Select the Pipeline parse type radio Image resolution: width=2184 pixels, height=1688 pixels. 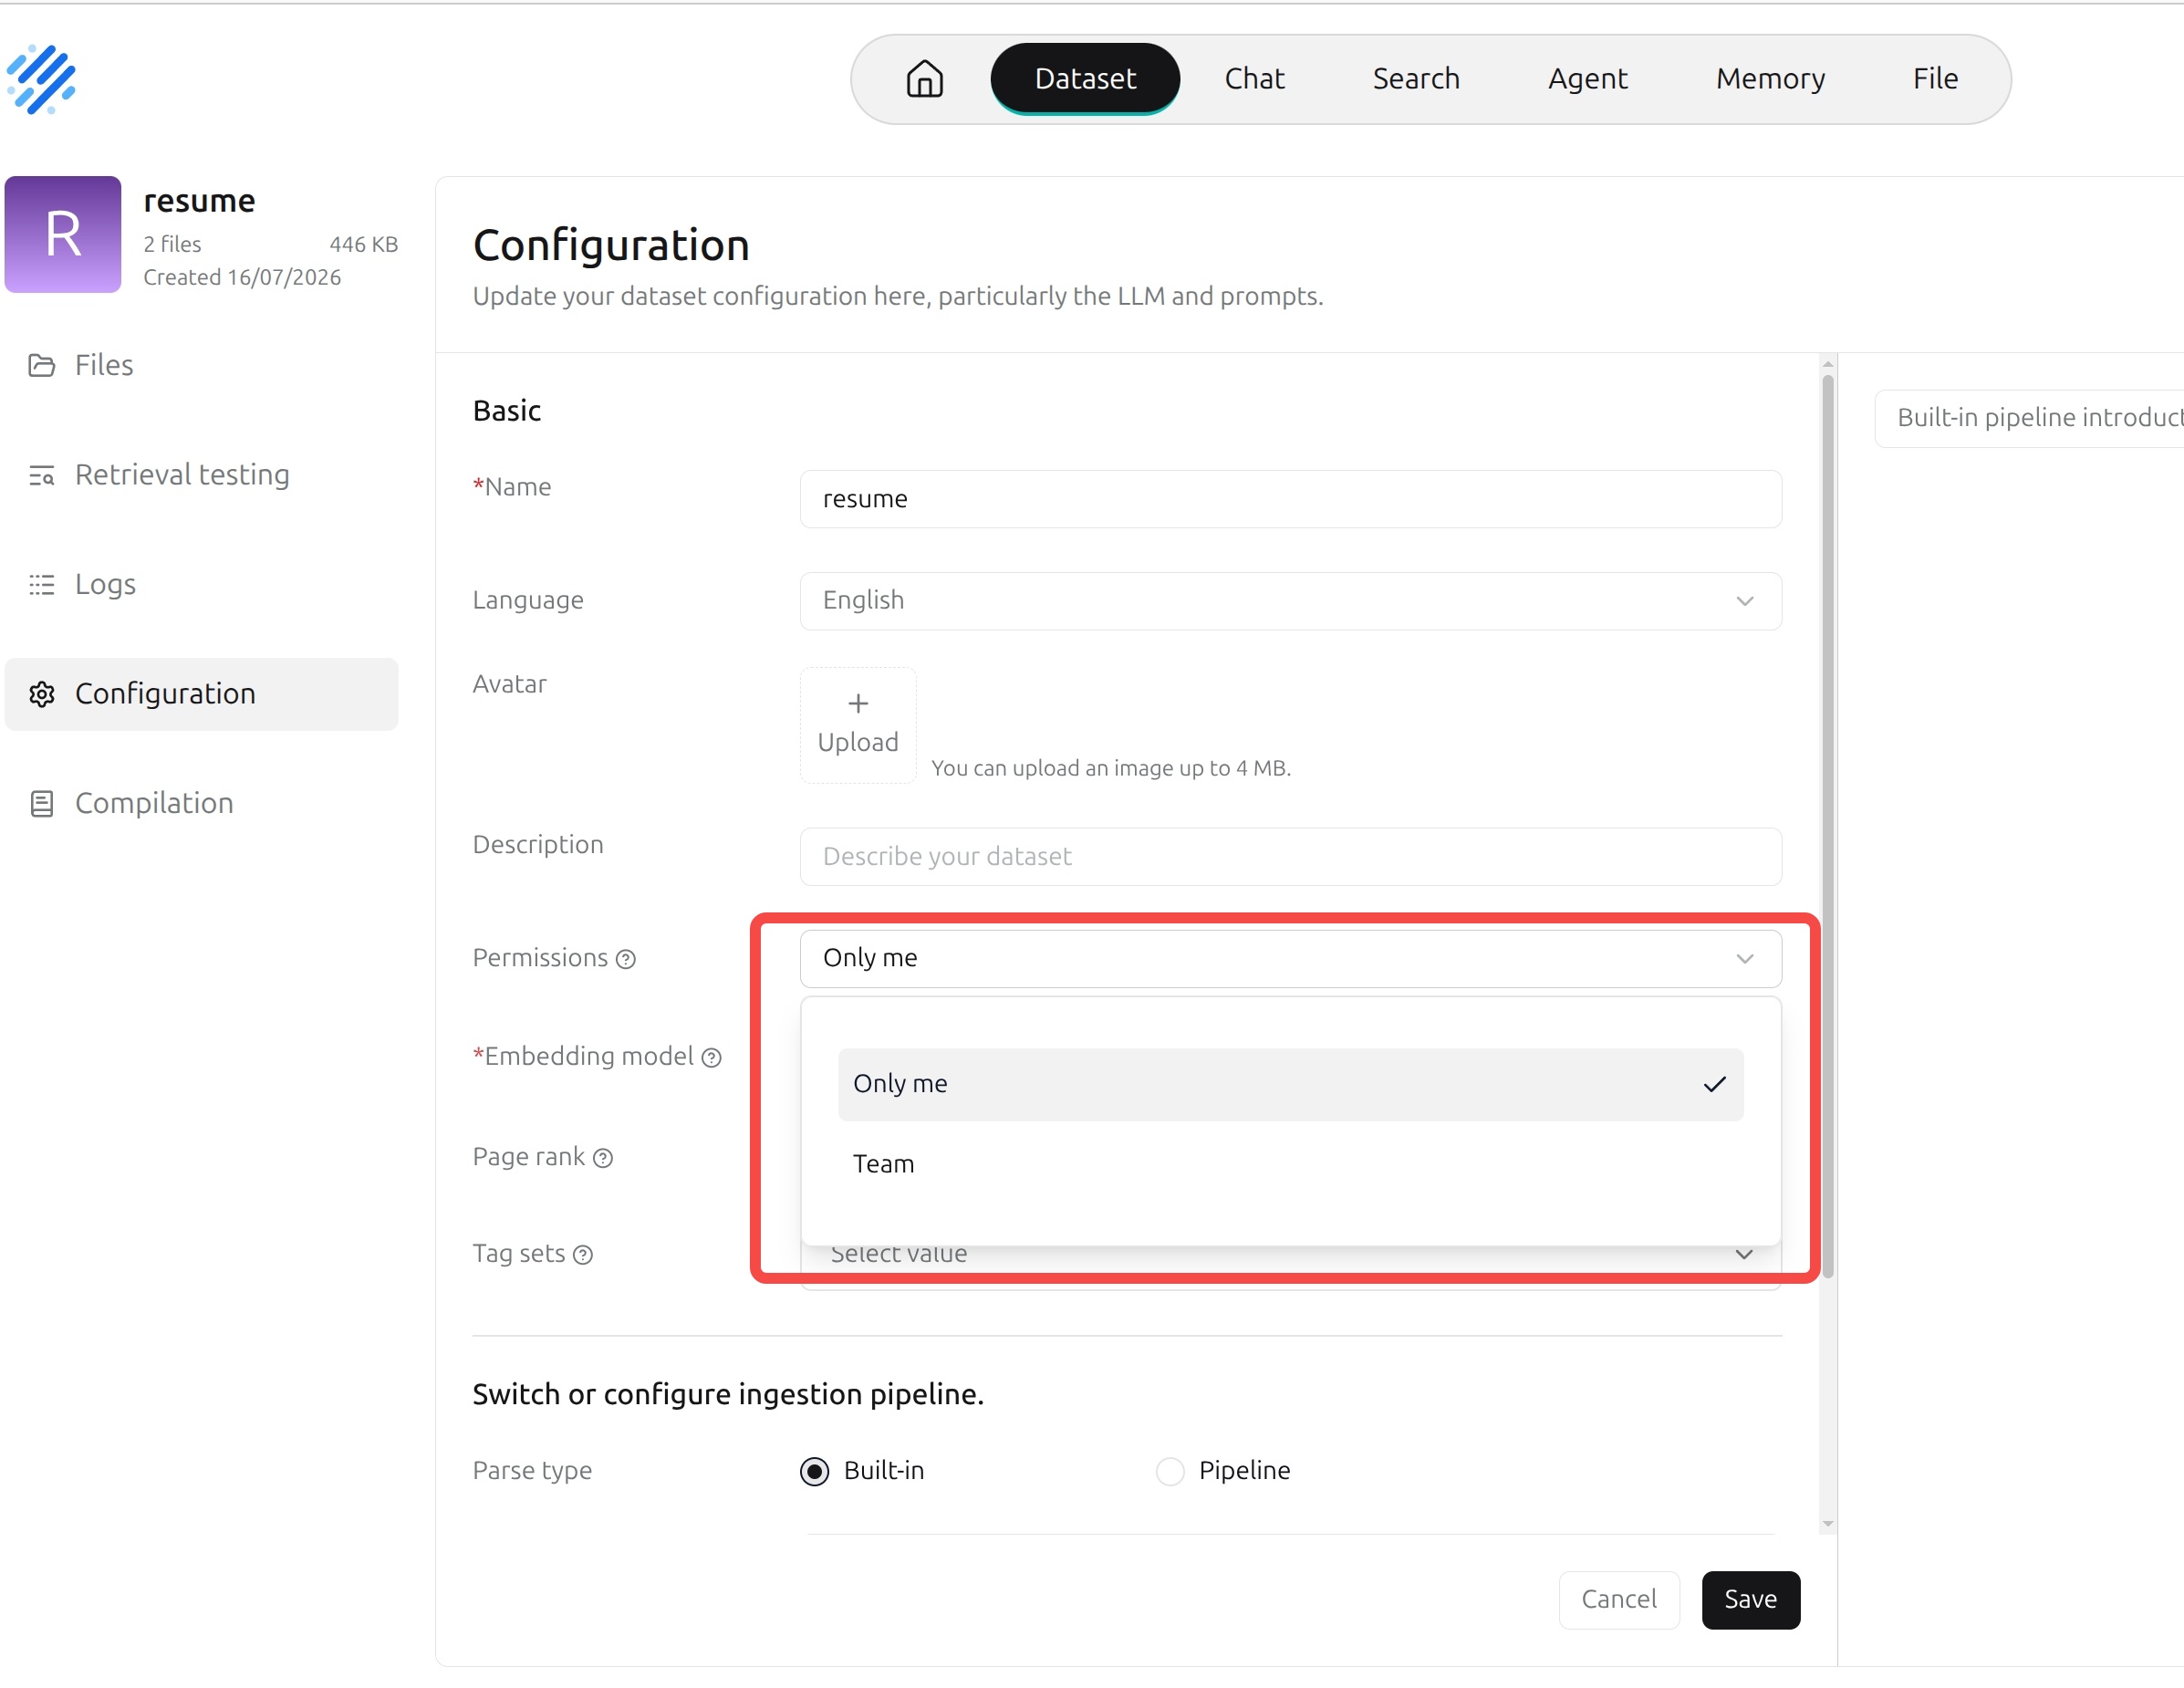point(1170,1471)
